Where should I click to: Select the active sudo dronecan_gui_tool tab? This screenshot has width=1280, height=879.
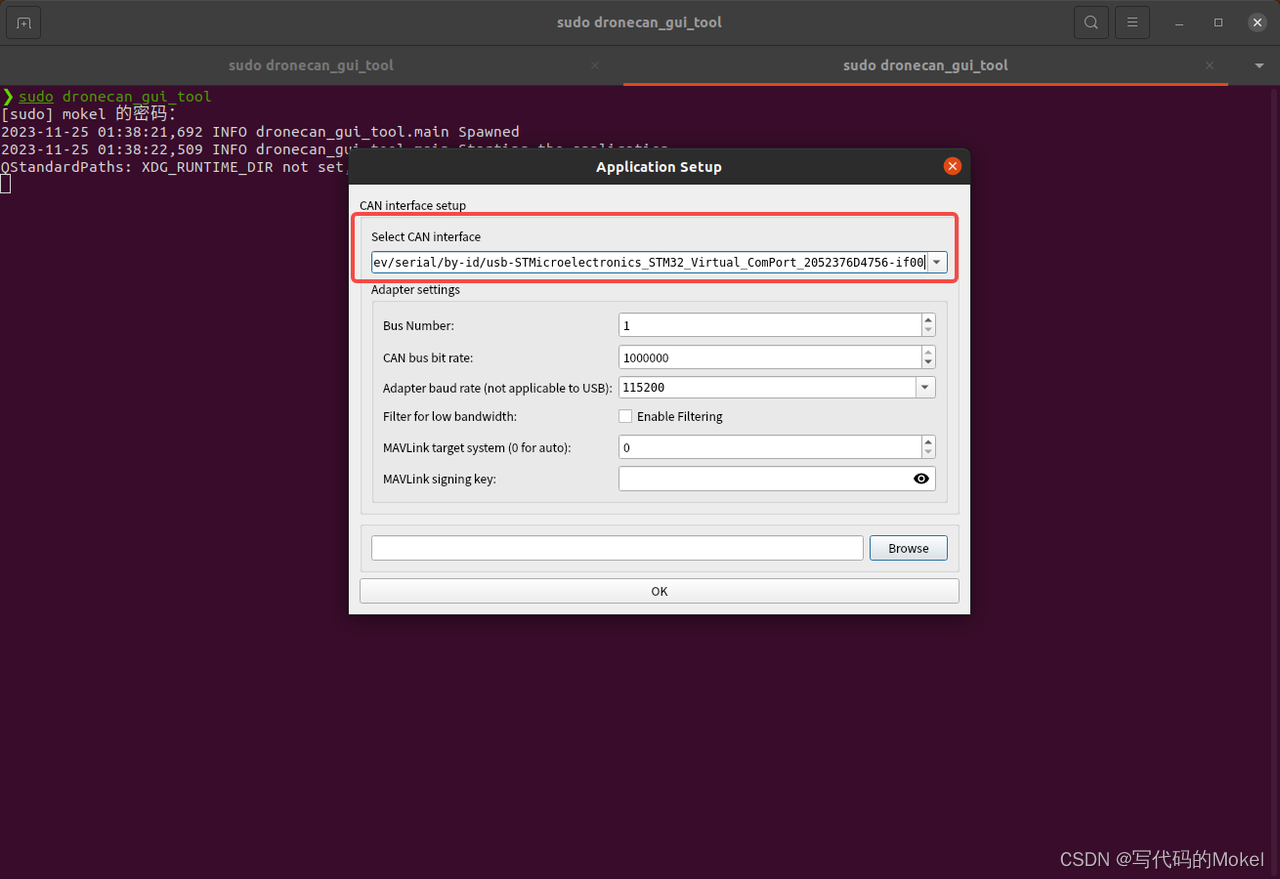[x=925, y=65]
